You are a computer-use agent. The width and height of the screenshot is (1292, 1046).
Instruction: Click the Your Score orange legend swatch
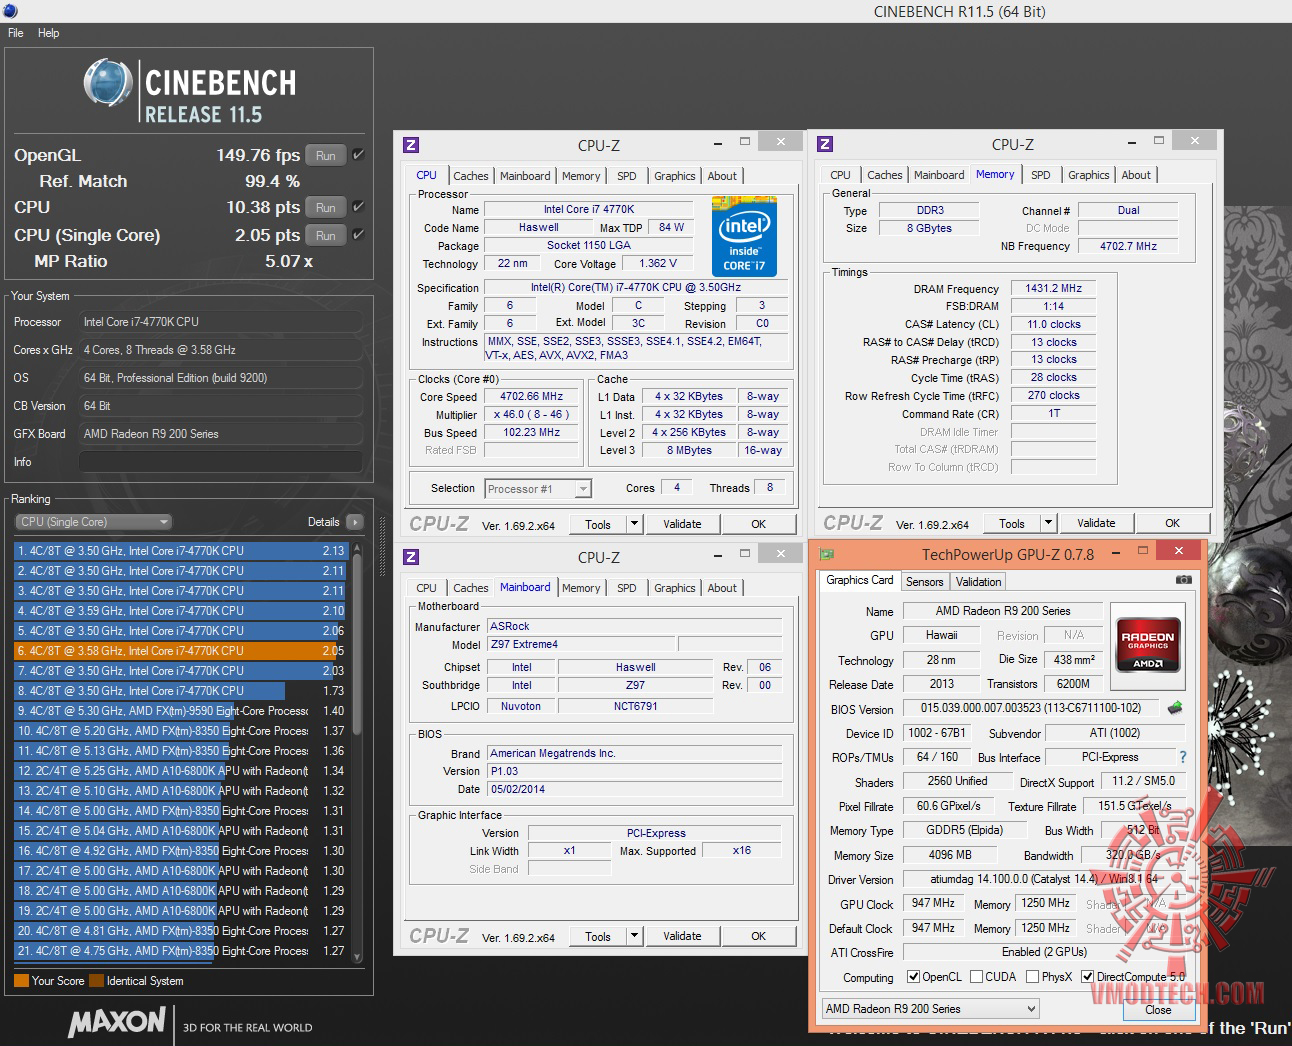point(21,981)
